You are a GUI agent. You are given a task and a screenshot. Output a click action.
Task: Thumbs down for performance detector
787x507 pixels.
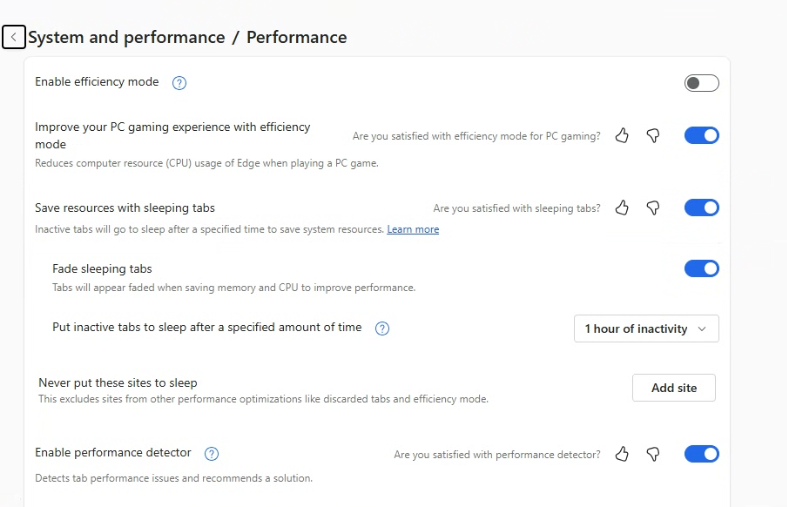coord(653,454)
